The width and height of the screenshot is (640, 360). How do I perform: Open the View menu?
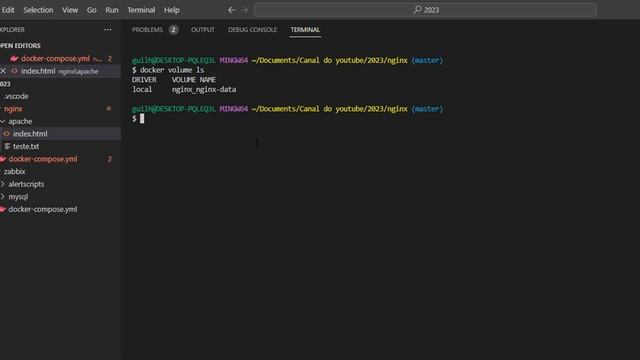point(70,10)
